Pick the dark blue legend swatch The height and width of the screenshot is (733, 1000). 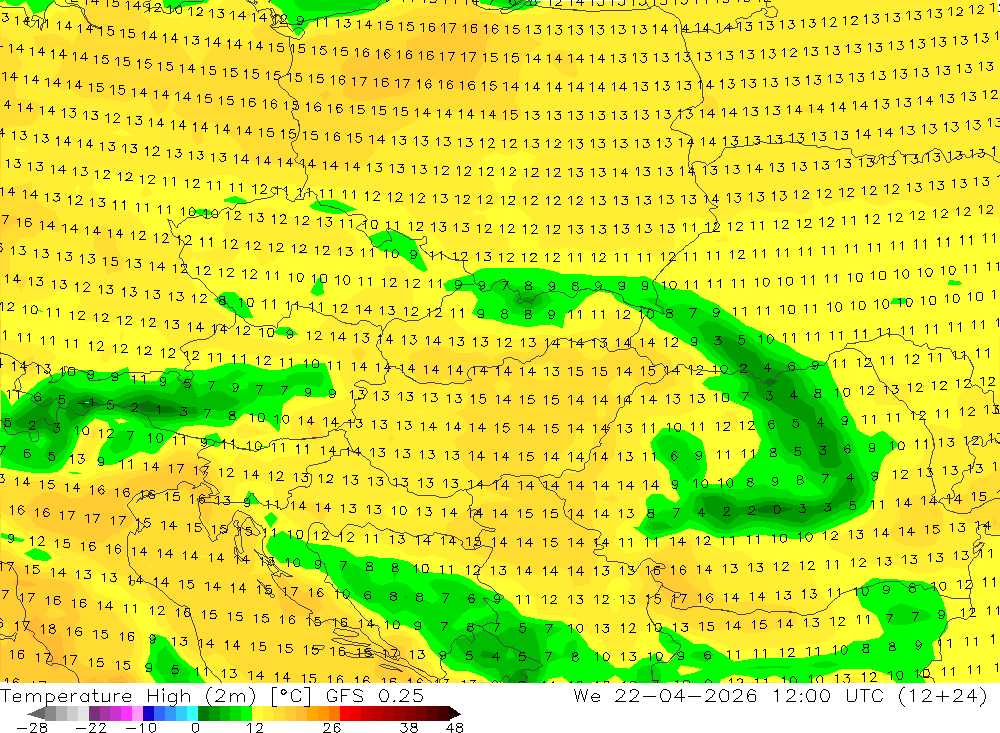148,713
